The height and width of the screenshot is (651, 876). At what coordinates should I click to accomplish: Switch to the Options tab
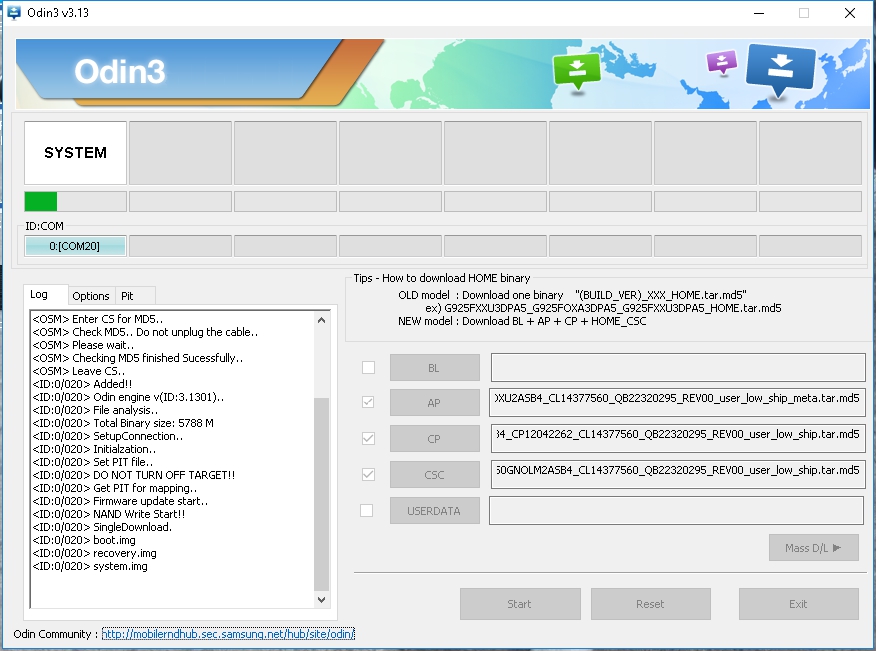[x=91, y=296]
